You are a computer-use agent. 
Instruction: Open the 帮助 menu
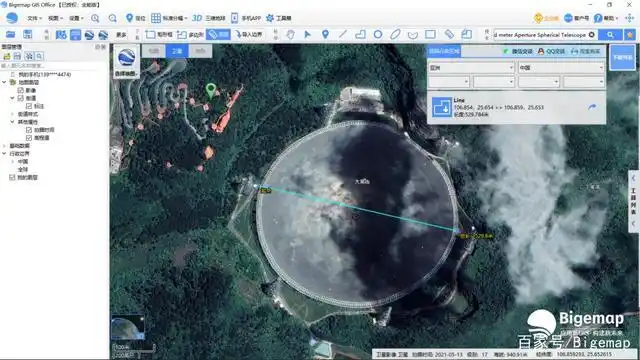point(606,18)
